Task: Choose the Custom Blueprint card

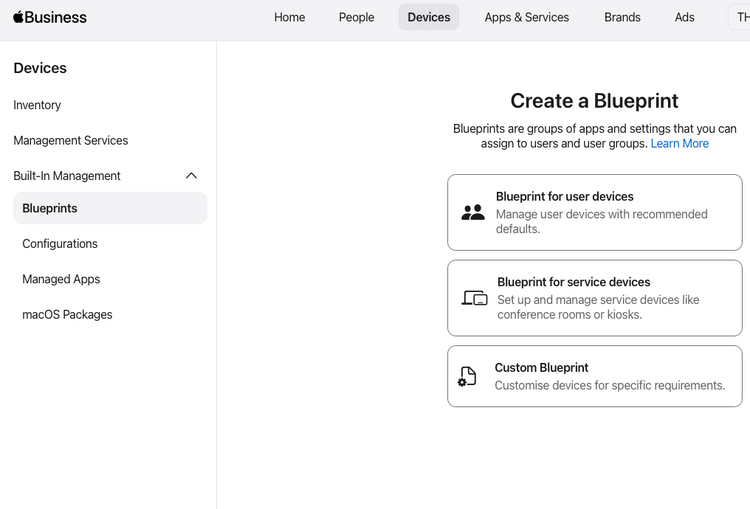Action: point(595,376)
